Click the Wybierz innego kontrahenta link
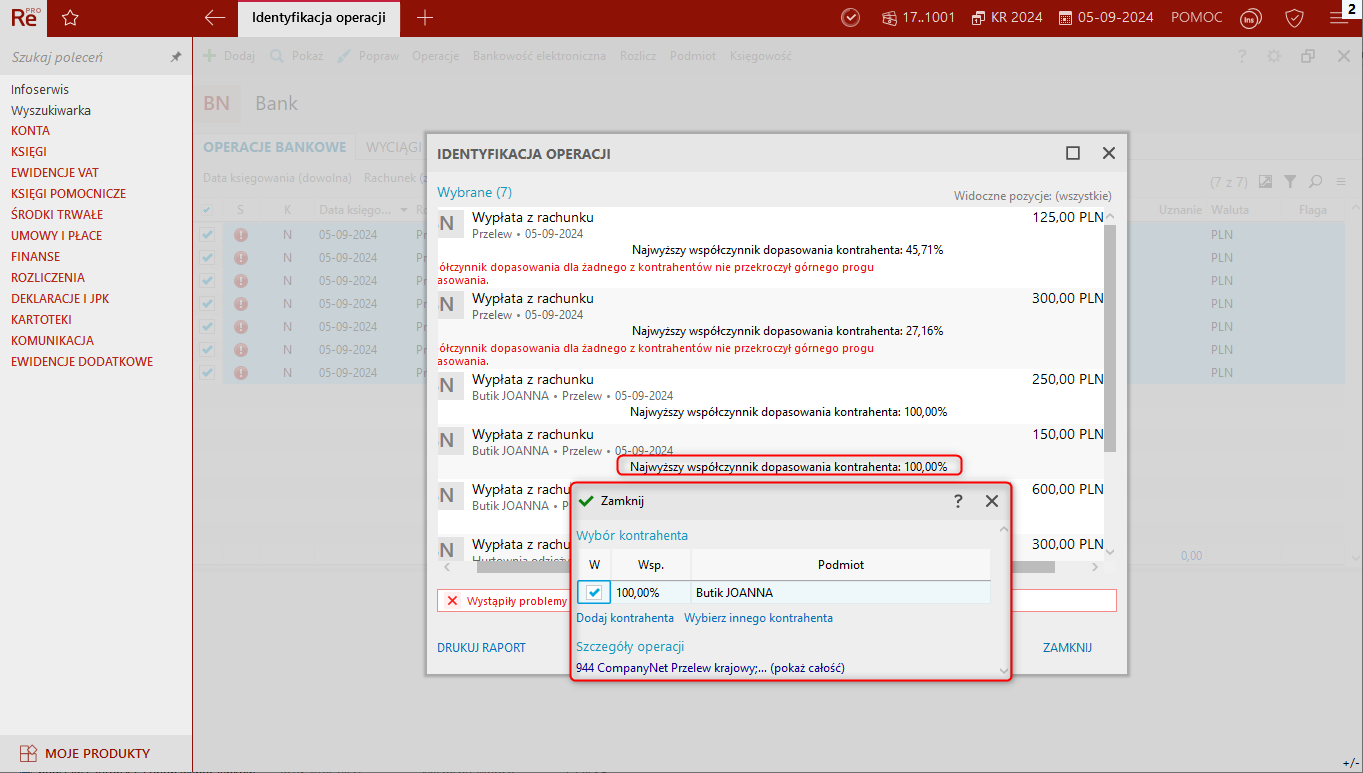This screenshot has width=1363, height=773. [x=758, y=618]
